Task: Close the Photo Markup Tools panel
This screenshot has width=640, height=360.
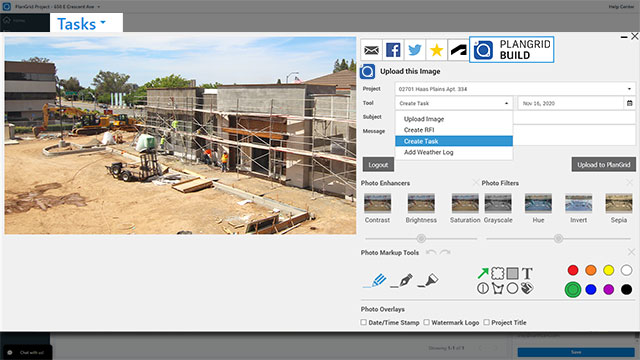Action: point(631,252)
